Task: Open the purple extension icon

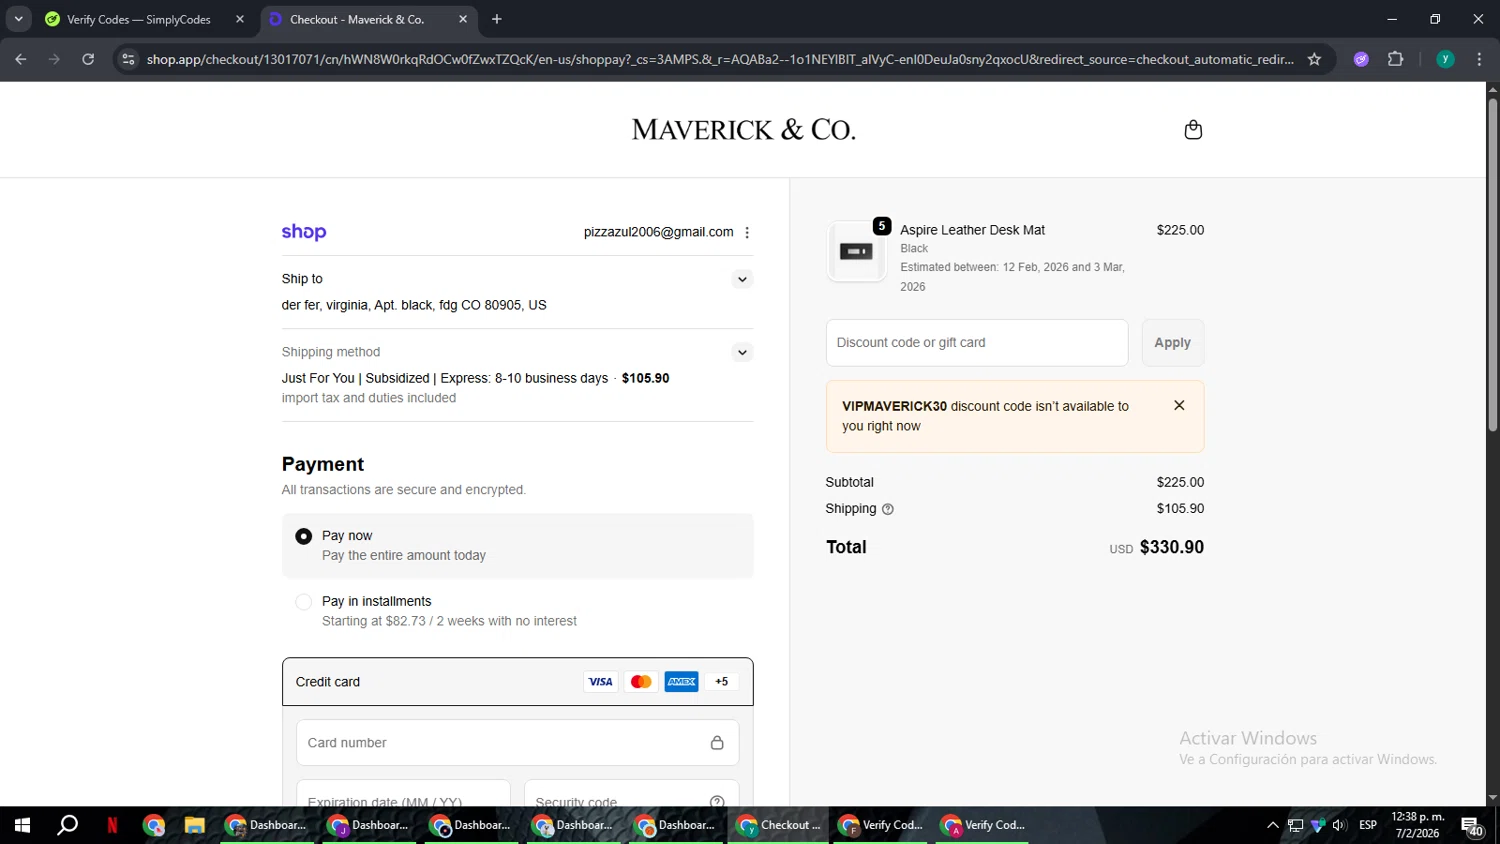Action: [x=1361, y=59]
